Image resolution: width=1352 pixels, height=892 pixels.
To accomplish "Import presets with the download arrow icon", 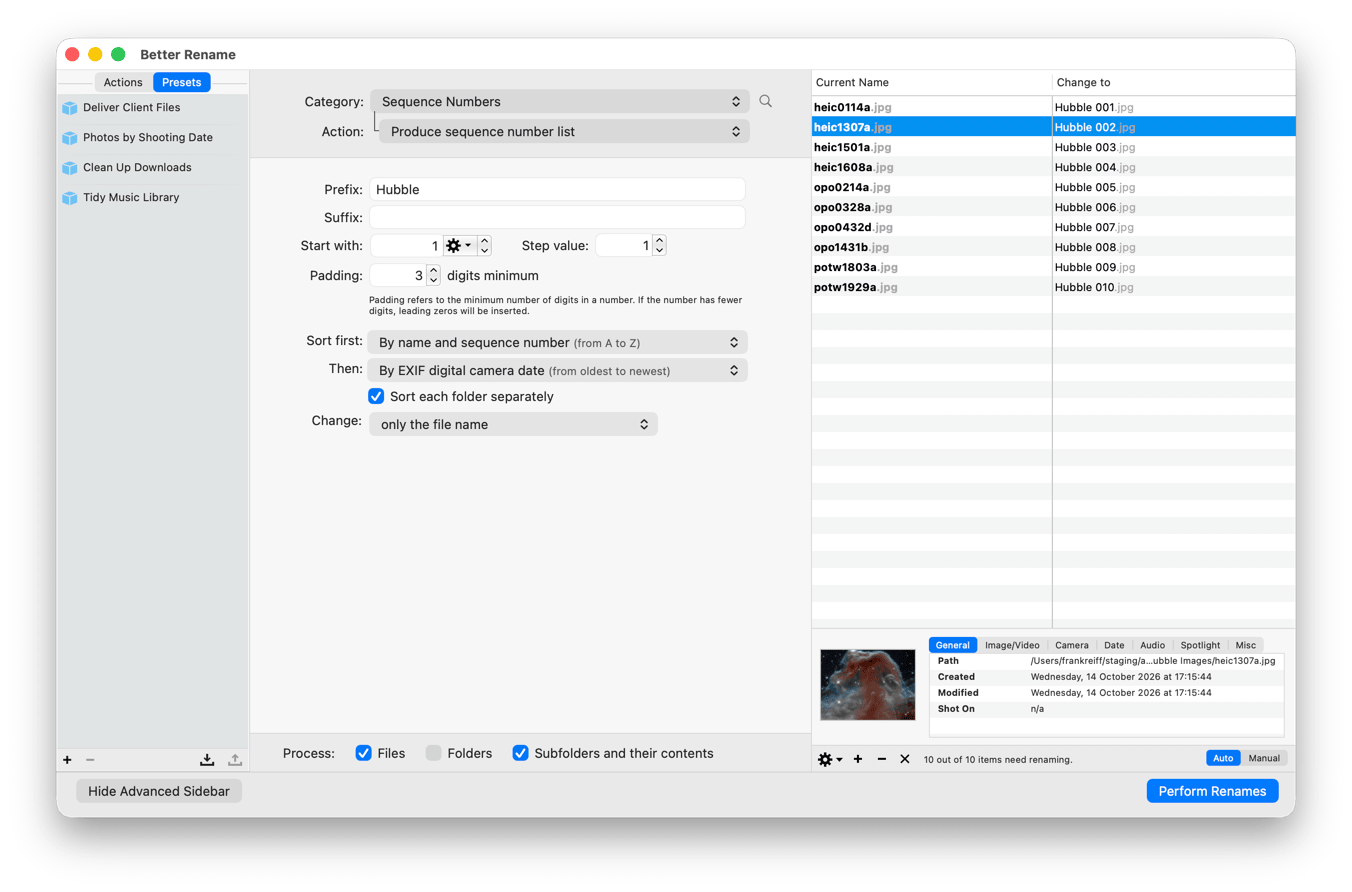I will point(207,760).
